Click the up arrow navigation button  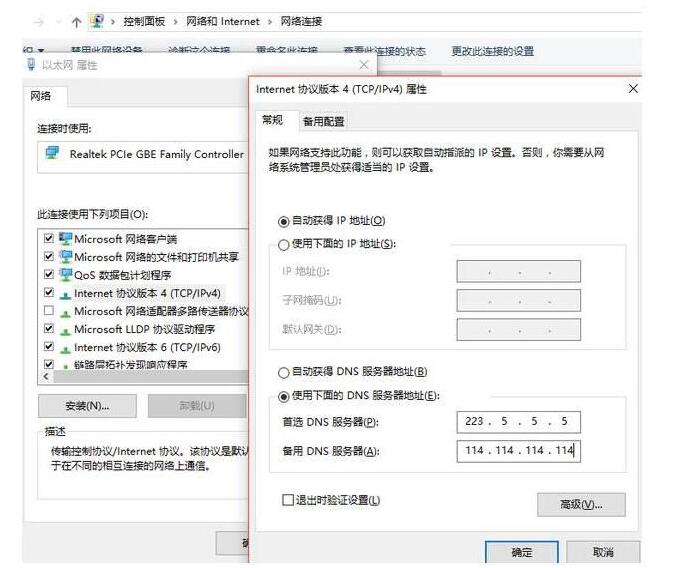[76, 21]
